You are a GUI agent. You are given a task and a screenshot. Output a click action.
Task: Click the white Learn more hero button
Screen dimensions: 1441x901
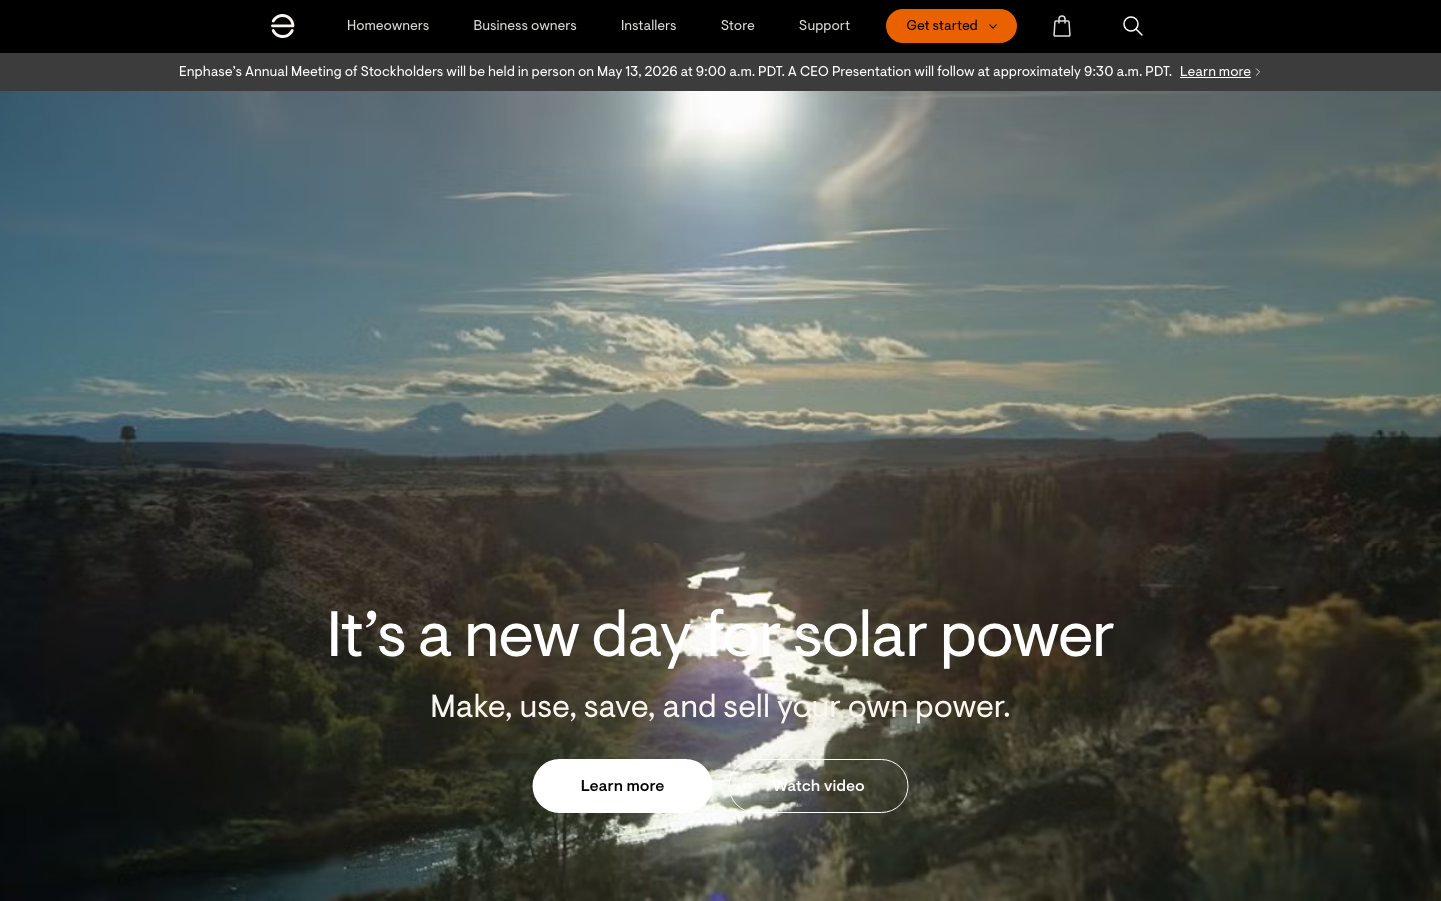coord(622,786)
